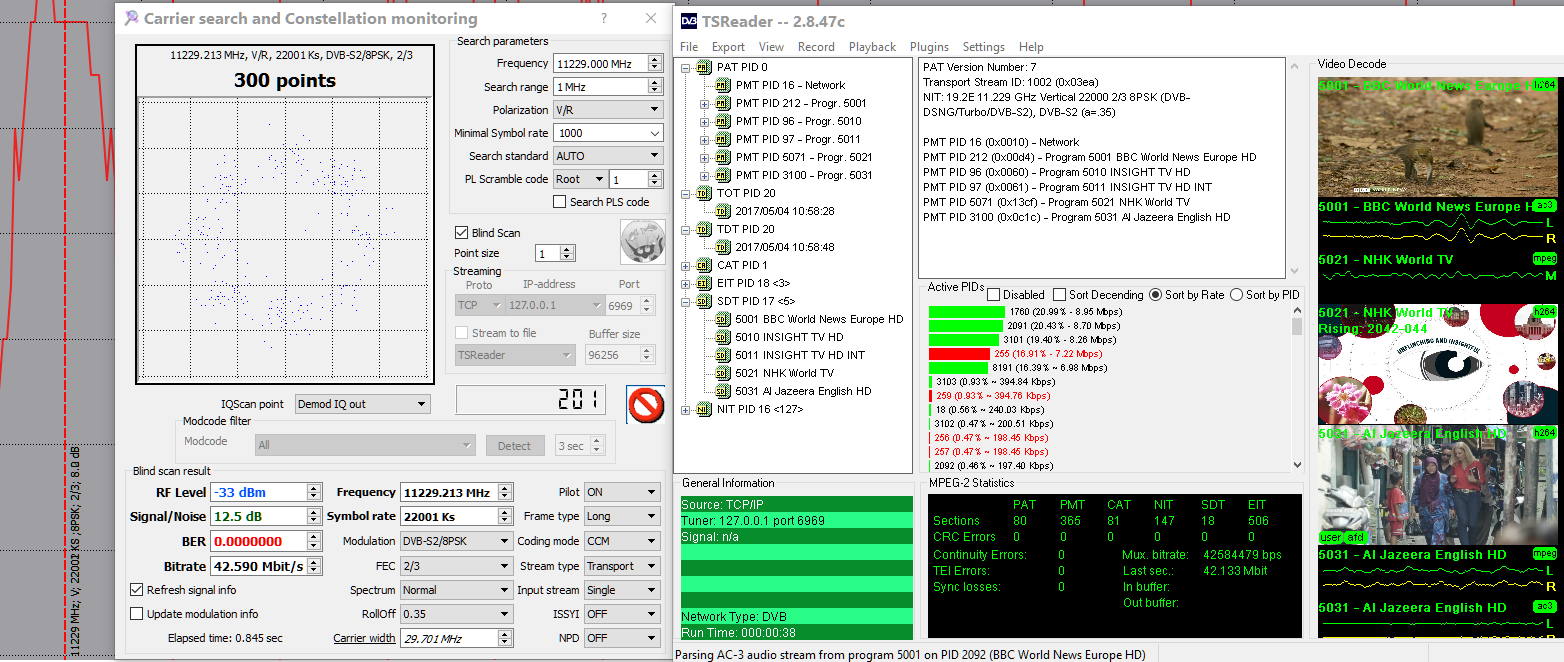
Task: Open the Search standard dropdown
Action: tap(608, 156)
